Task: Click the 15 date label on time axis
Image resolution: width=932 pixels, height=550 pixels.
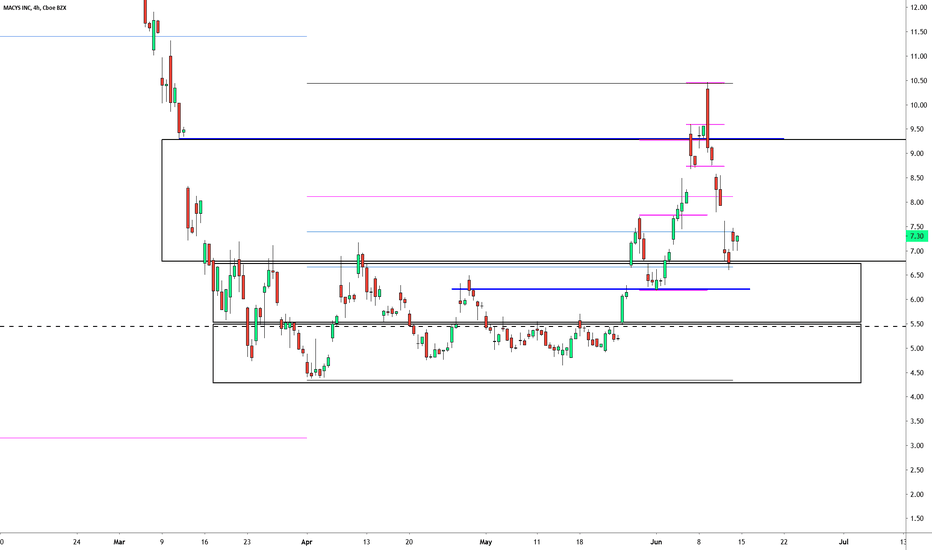Action: click(741, 542)
